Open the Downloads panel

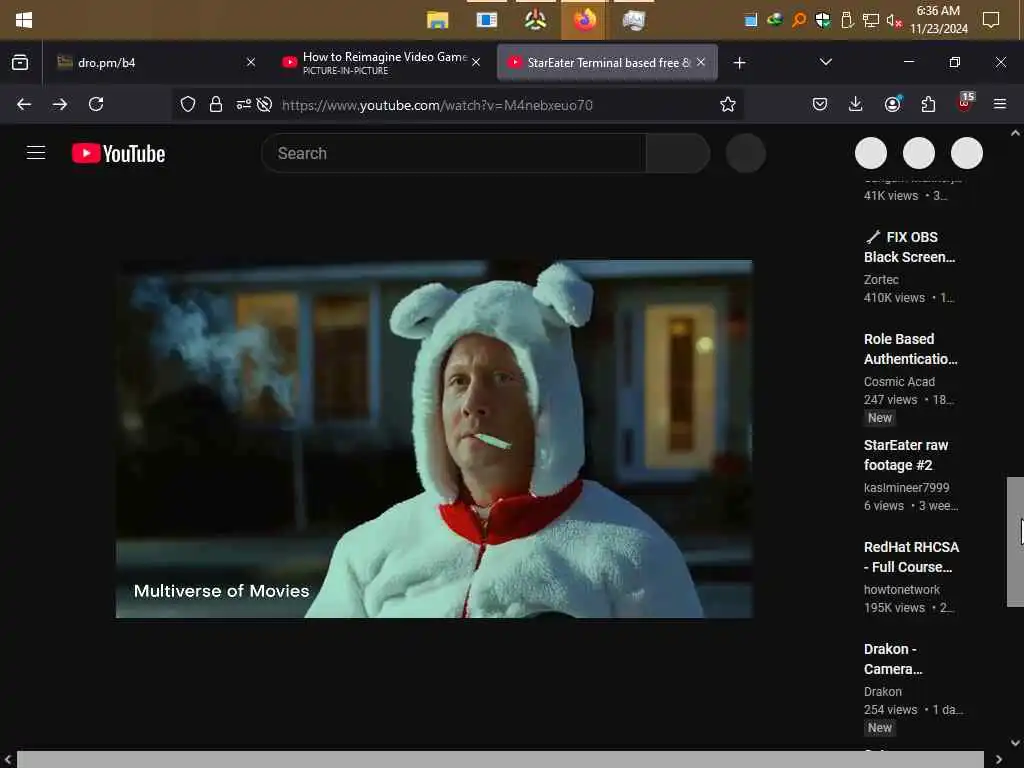[855, 104]
